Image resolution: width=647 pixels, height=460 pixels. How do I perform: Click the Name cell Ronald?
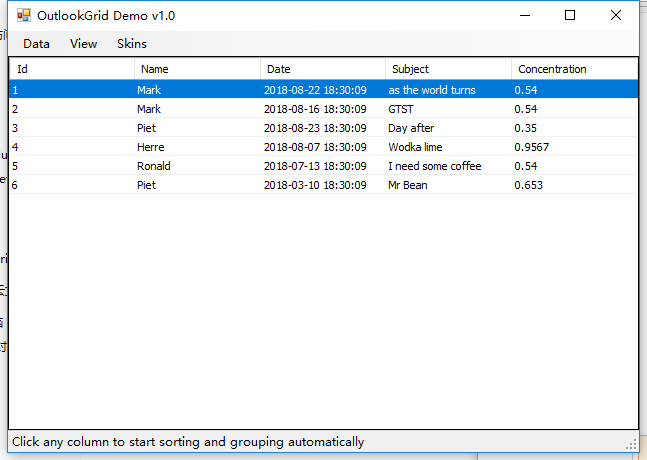[x=197, y=165]
